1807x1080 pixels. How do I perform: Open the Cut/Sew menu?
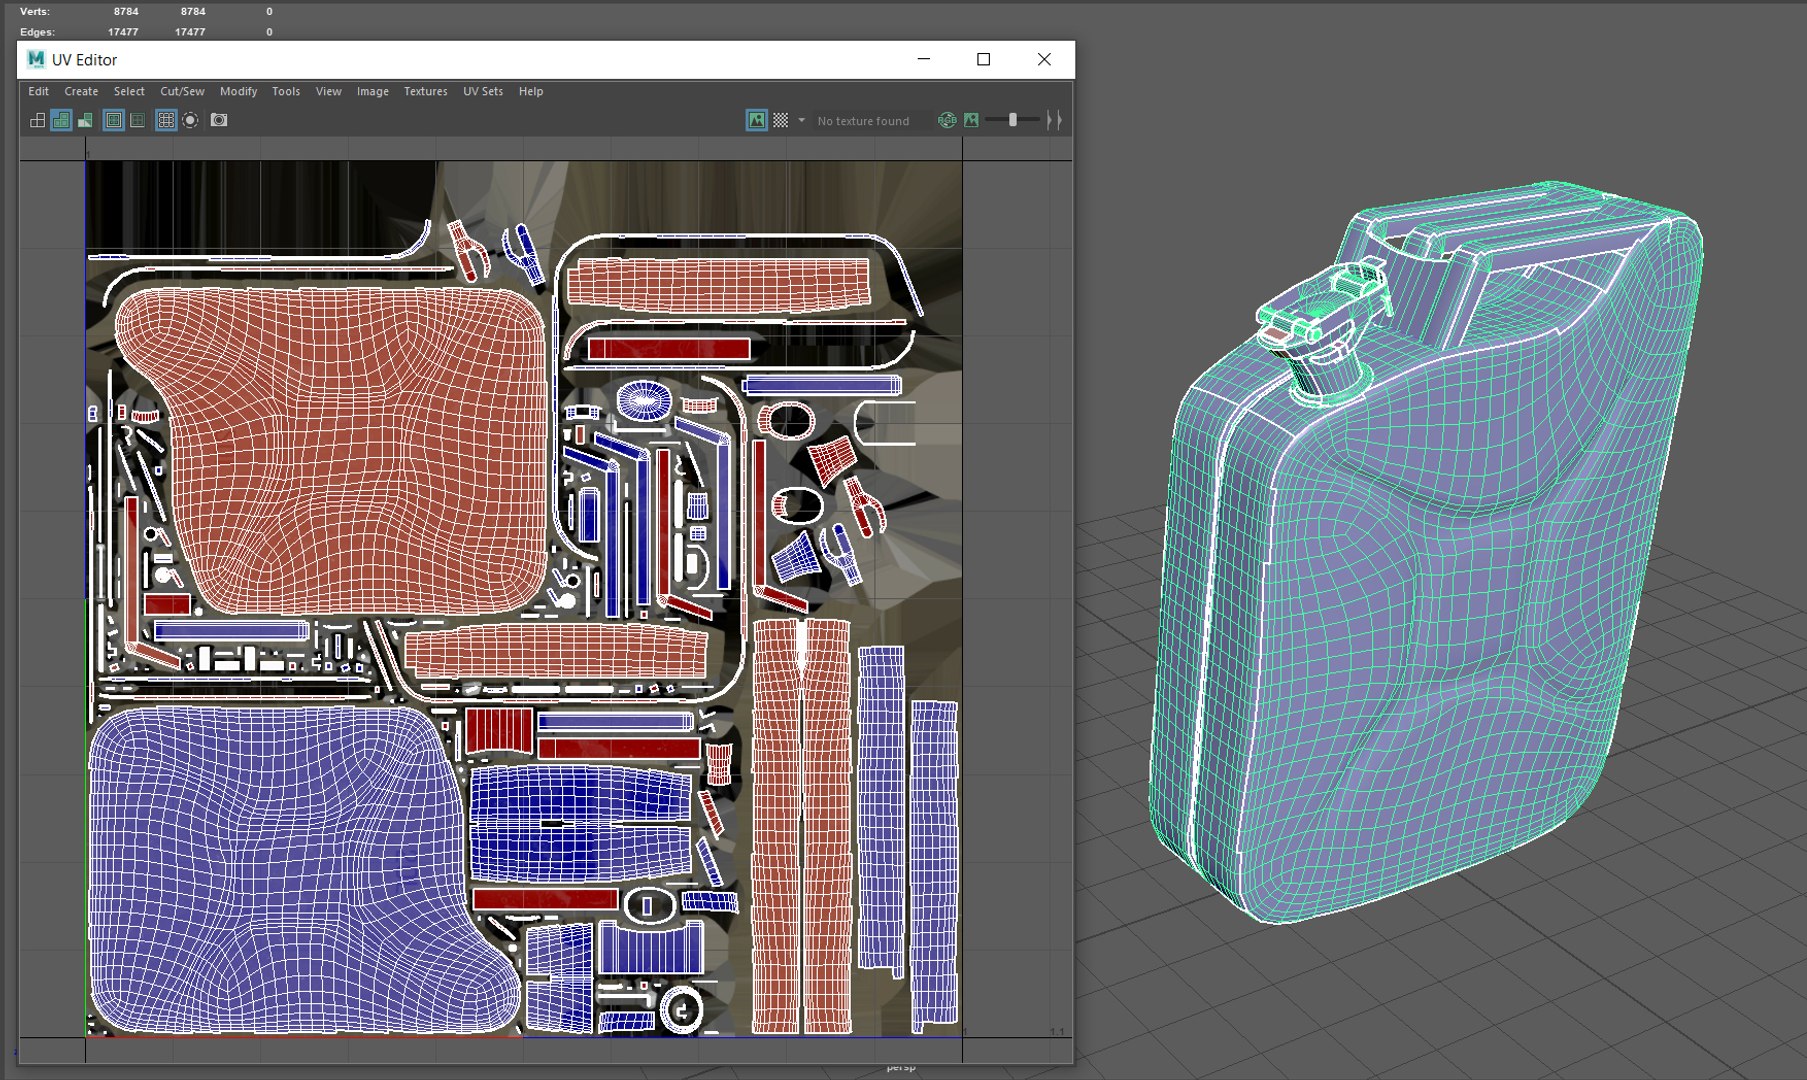click(182, 91)
